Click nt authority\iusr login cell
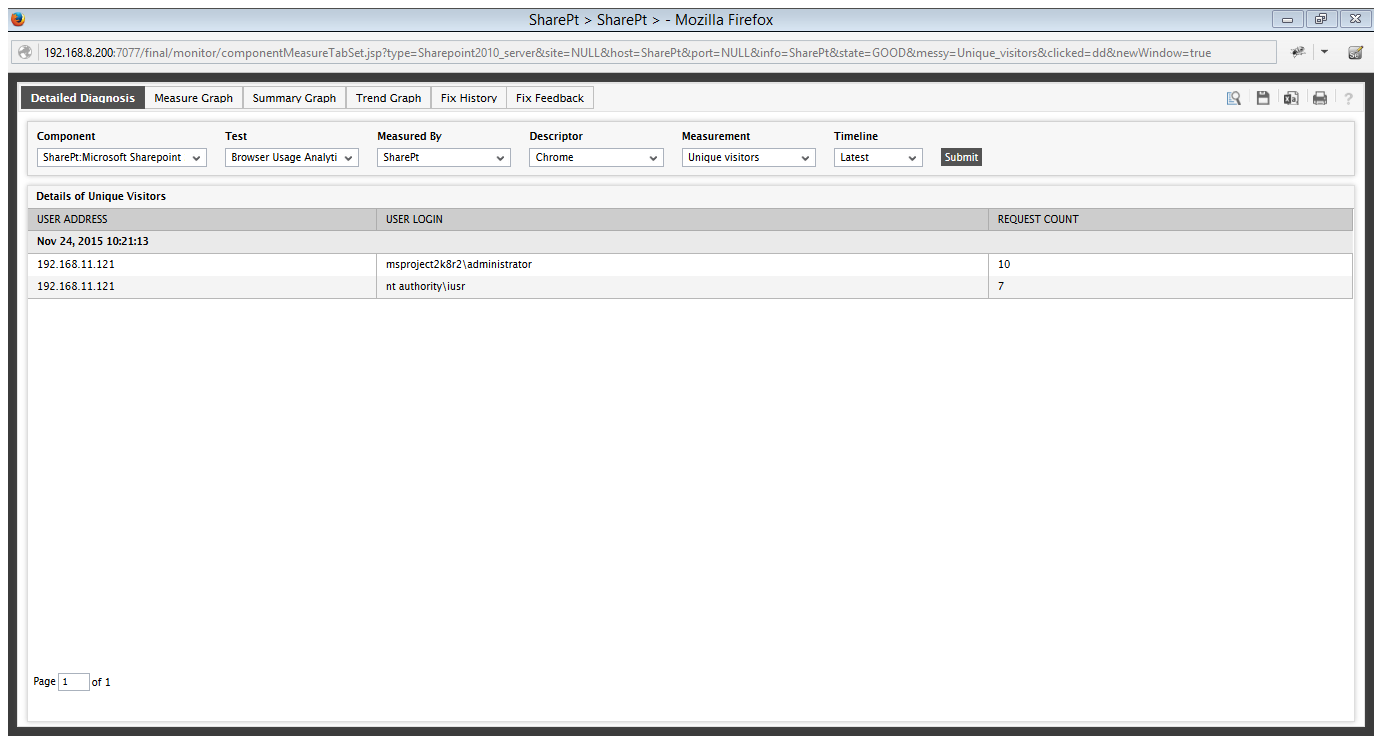 coord(681,287)
